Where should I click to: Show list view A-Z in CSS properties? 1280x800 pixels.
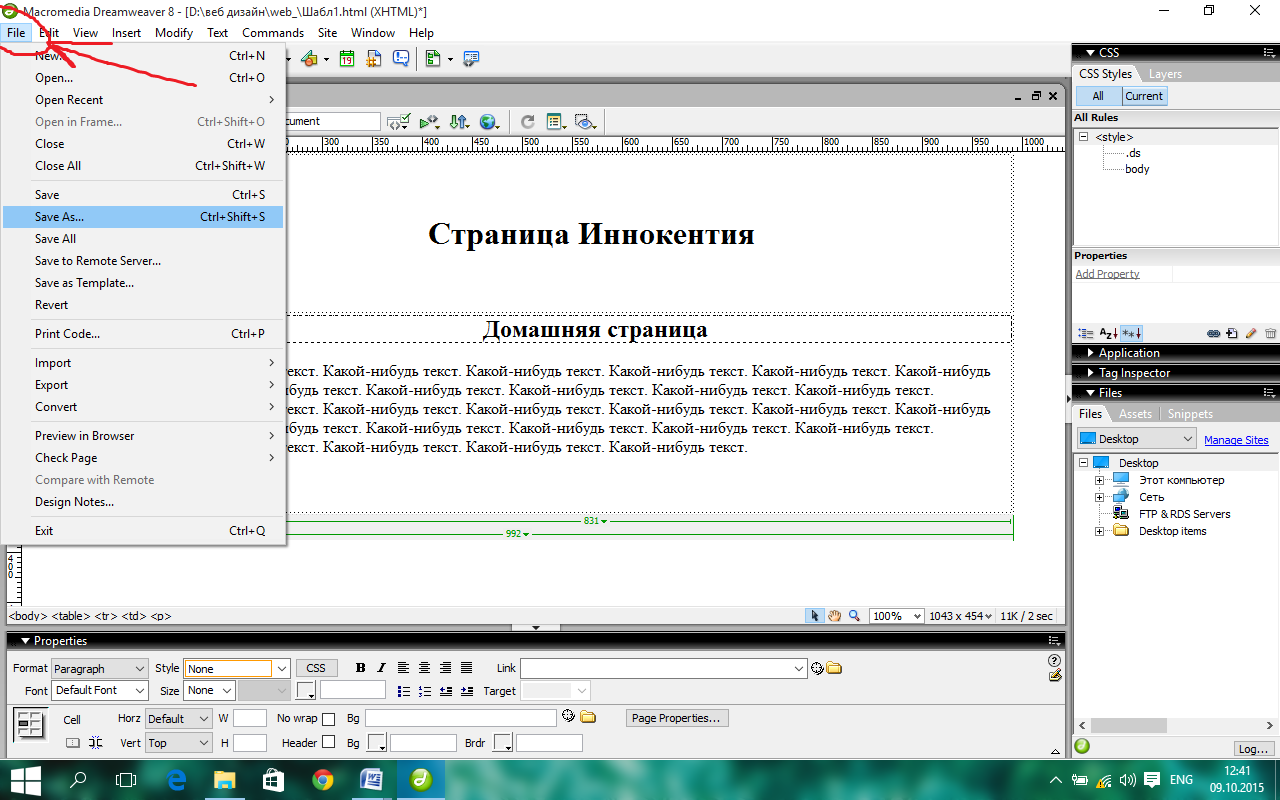tap(1108, 333)
